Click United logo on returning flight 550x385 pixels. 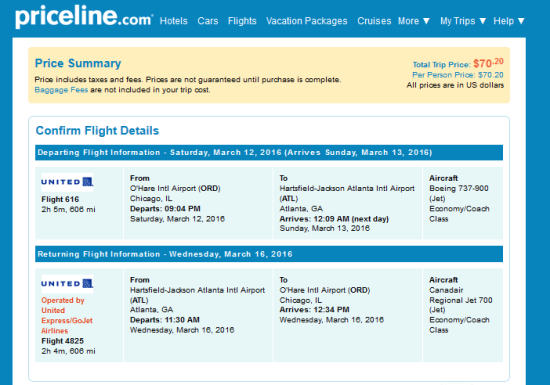(x=67, y=283)
